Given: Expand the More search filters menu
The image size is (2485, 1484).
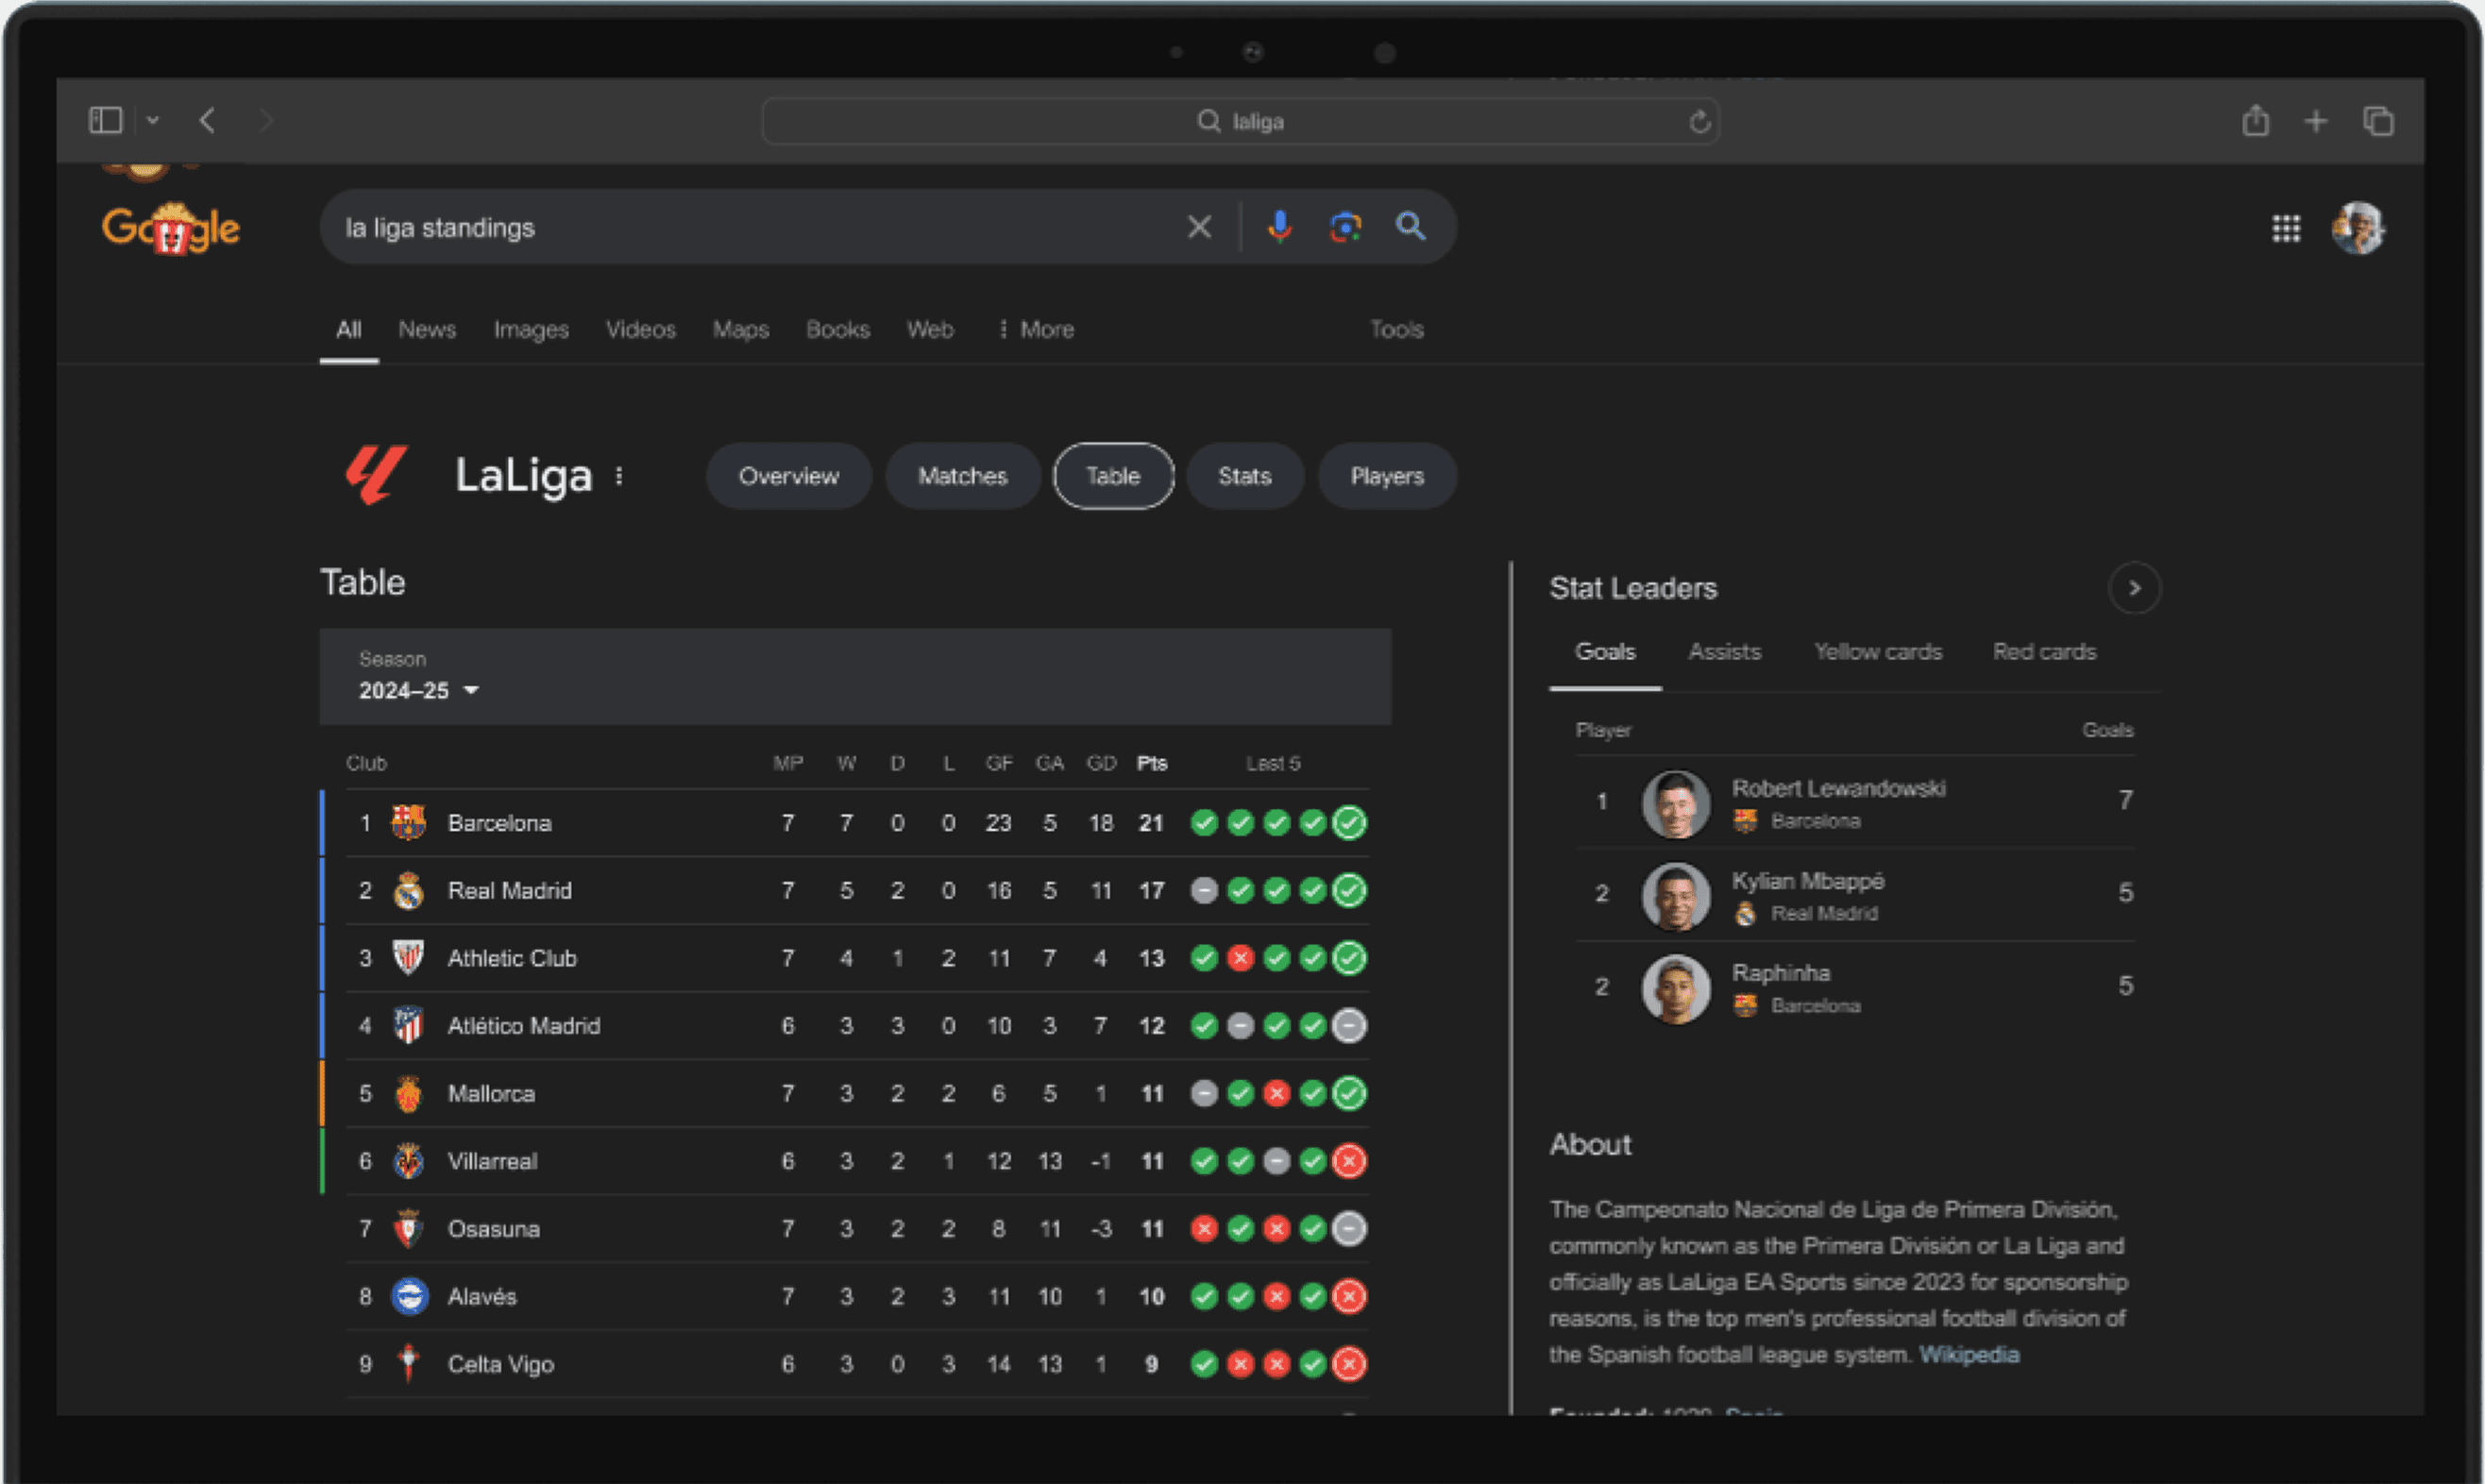Looking at the screenshot, I should click(x=1036, y=330).
